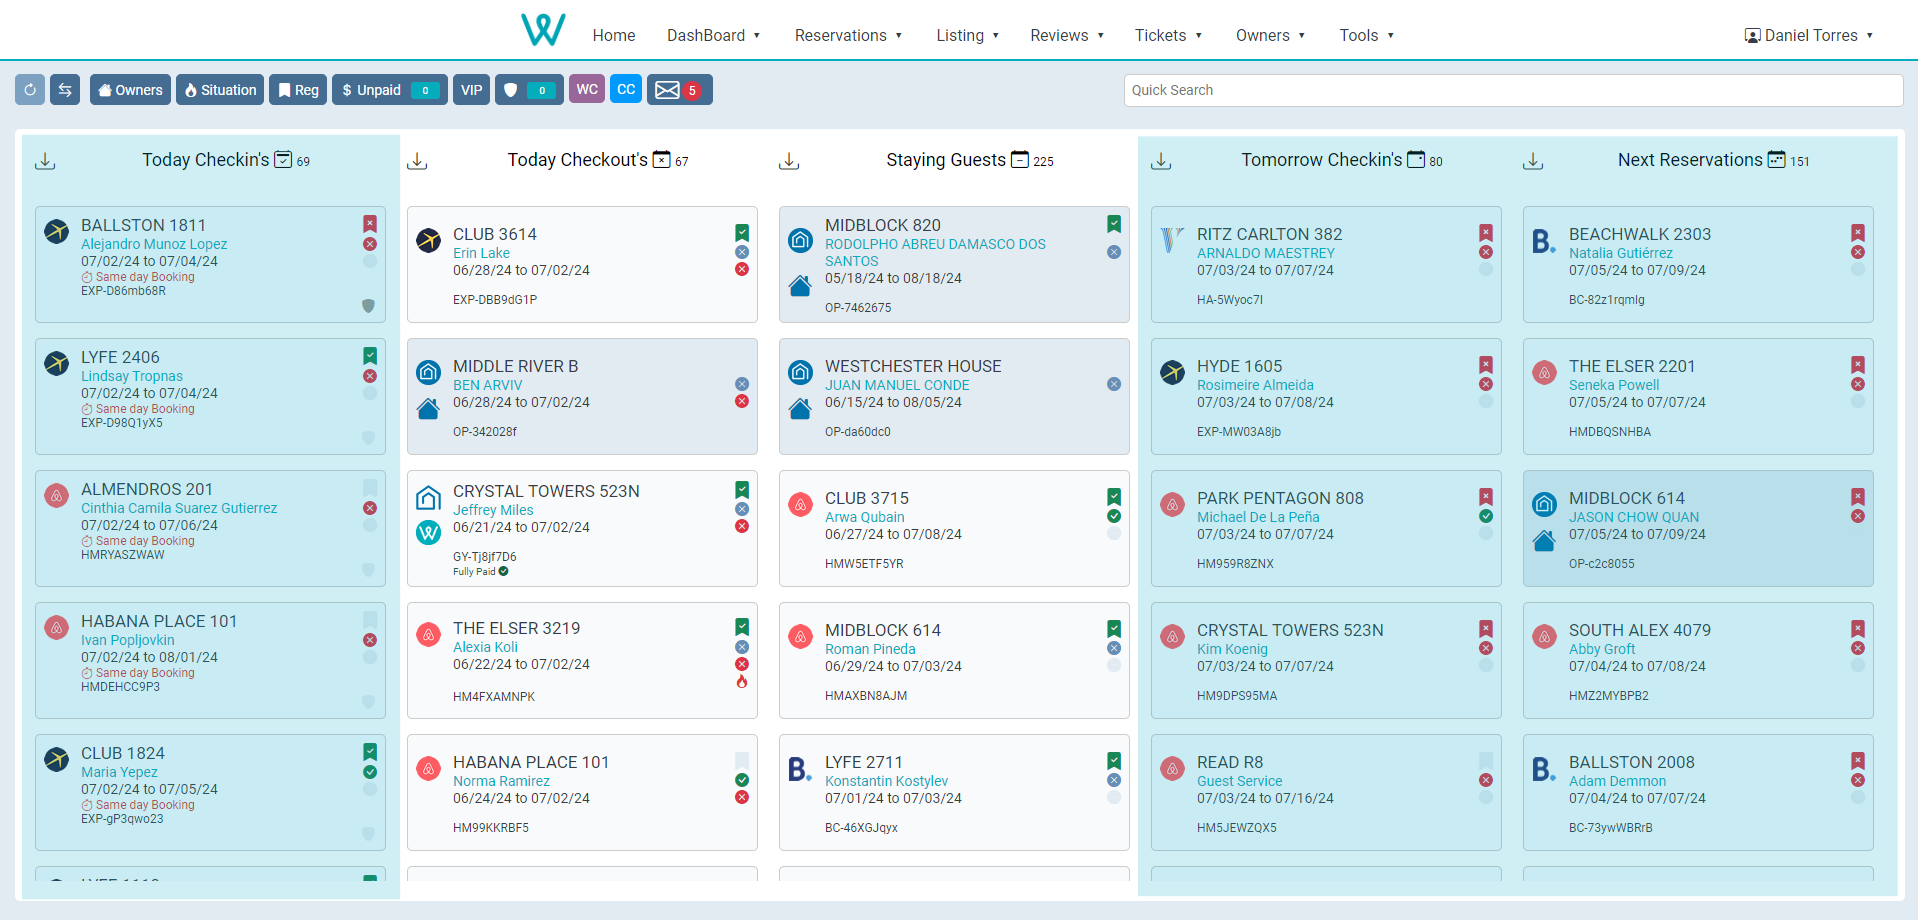The height and width of the screenshot is (920, 1918).
Task: Open guest Erin Lake link
Action: [x=481, y=253]
